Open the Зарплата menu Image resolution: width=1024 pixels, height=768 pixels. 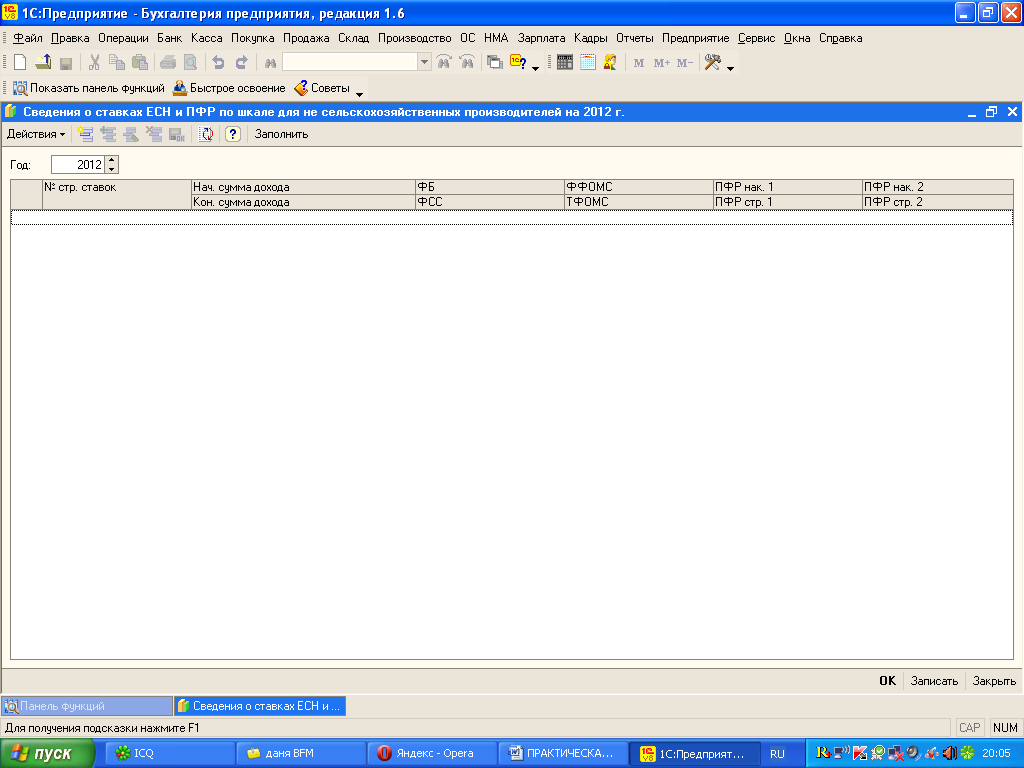point(541,38)
